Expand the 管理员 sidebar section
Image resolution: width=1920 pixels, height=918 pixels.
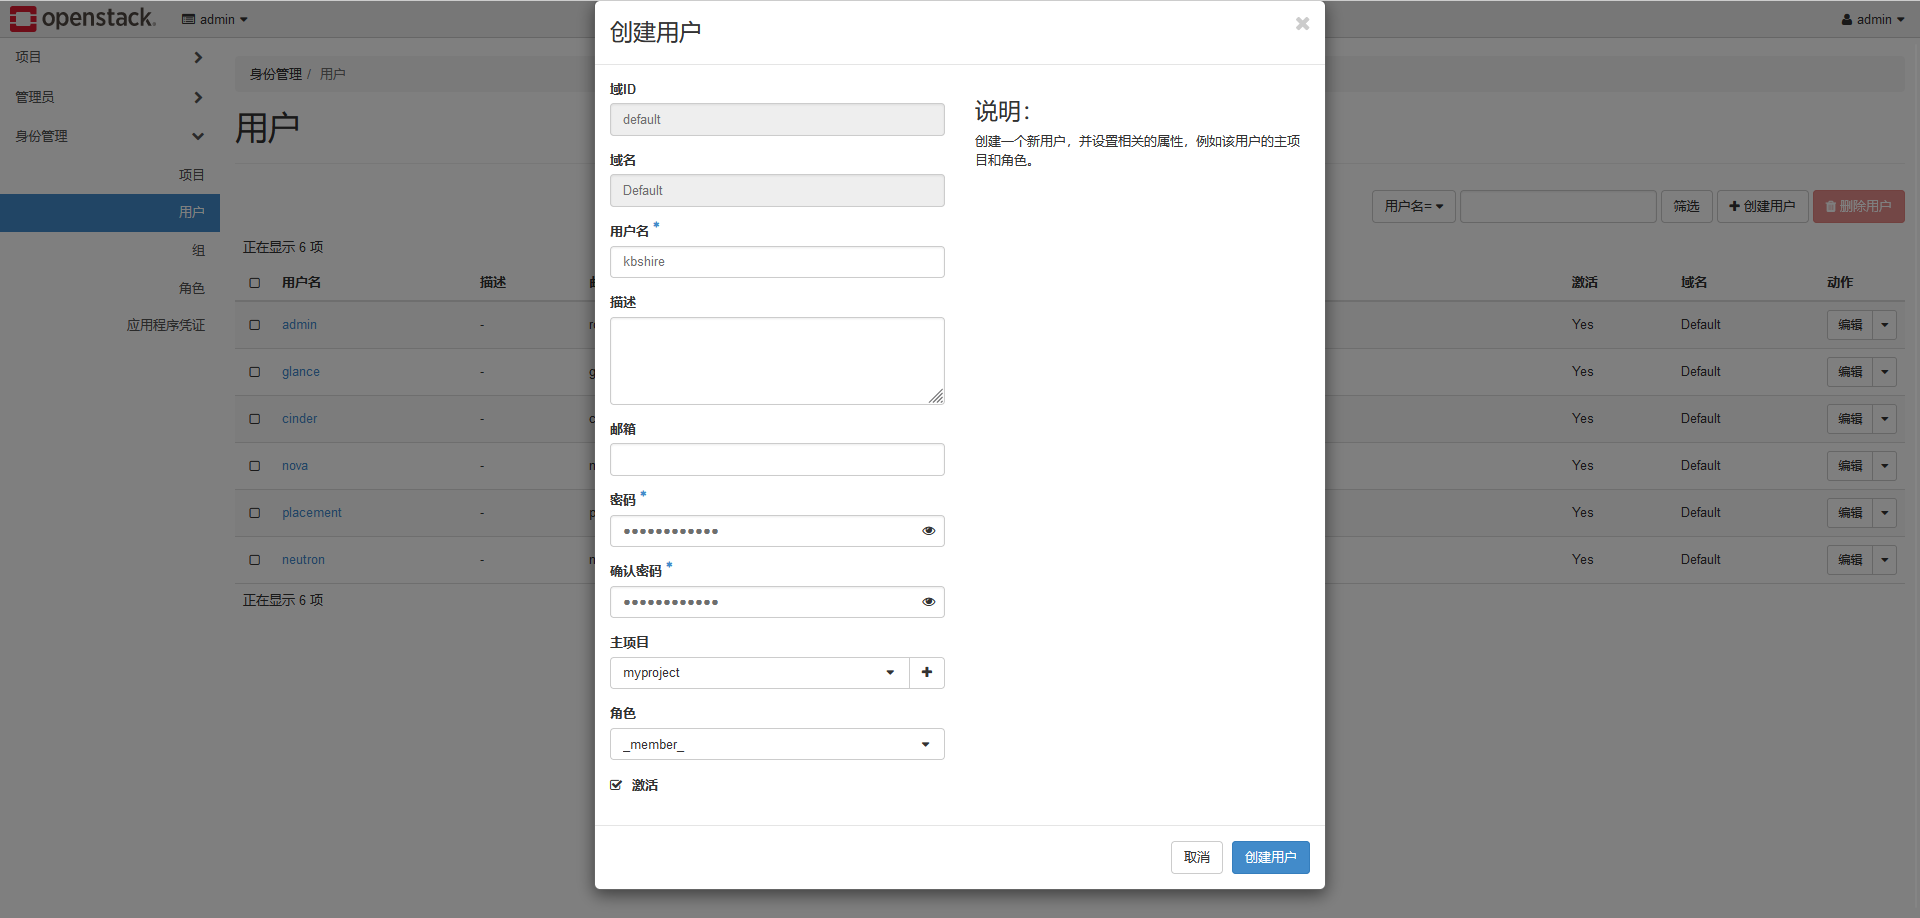pos(109,97)
